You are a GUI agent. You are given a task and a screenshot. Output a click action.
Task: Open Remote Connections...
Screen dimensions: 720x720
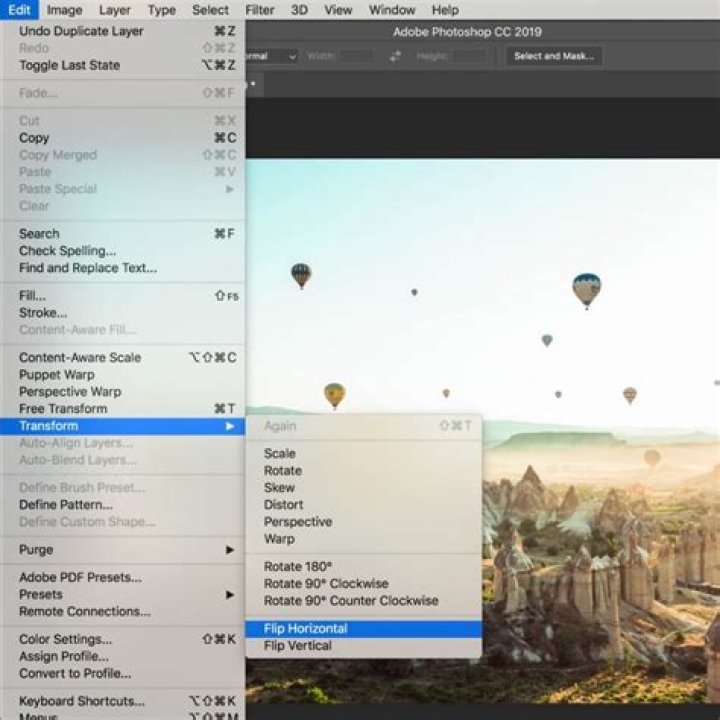[x=123, y=611]
